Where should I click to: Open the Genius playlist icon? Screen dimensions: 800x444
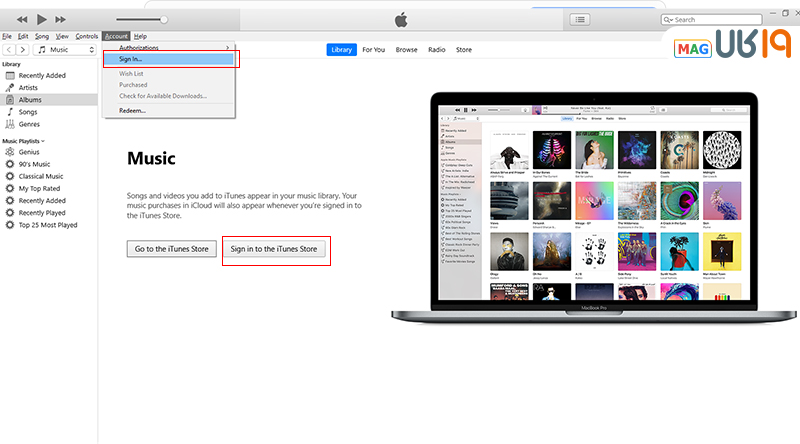pyautogui.click(x=10, y=152)
